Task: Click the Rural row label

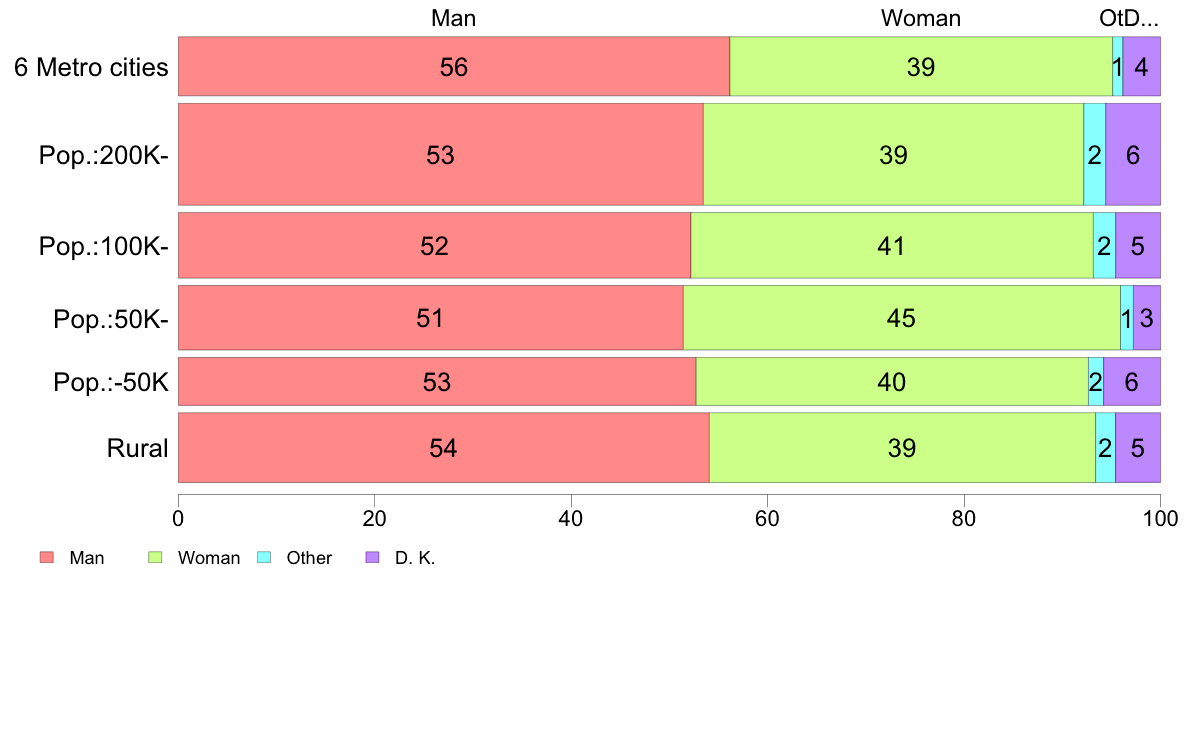Action: (137, 448)
